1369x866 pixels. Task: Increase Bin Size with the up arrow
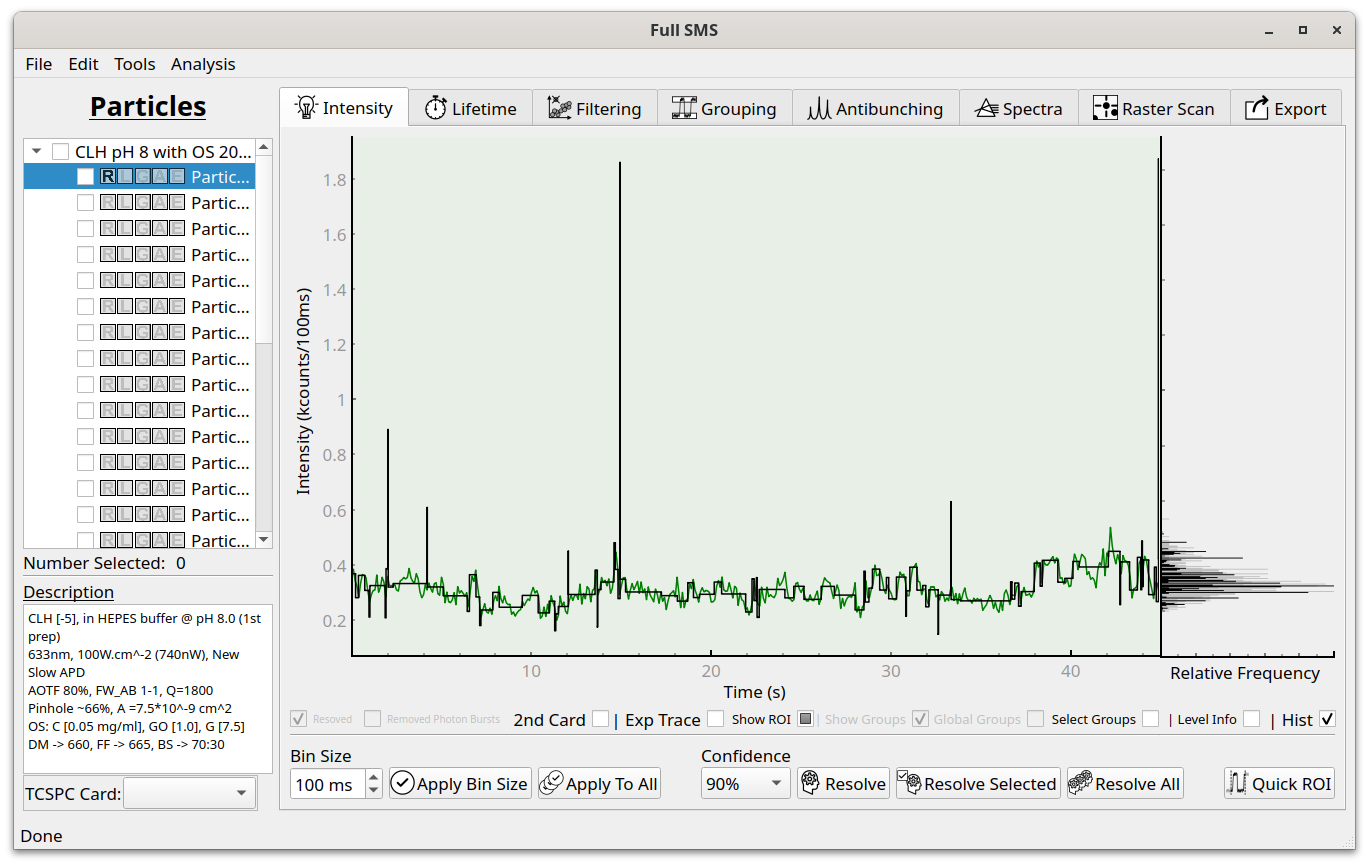pyautogui.click(x=374, y=777)
